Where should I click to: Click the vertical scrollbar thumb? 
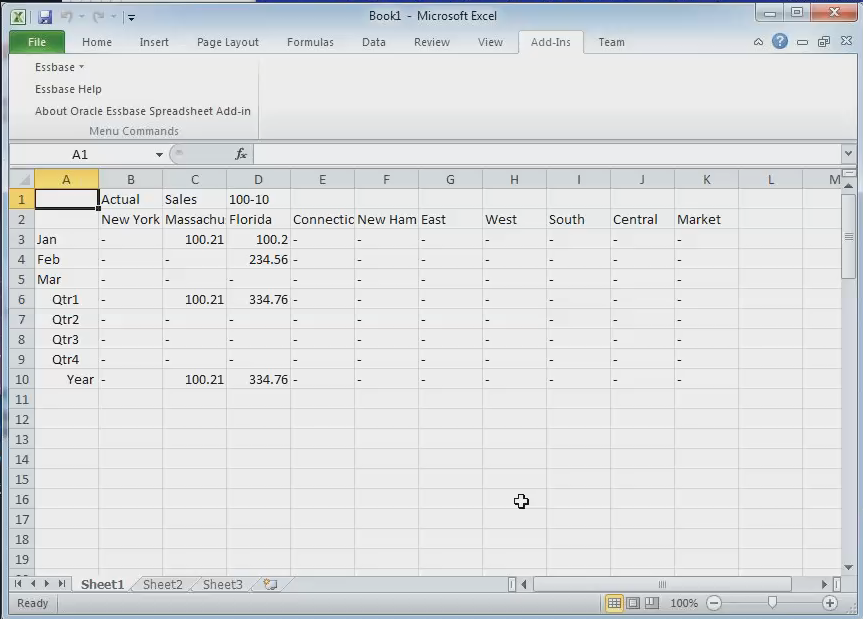pos(848,237)
